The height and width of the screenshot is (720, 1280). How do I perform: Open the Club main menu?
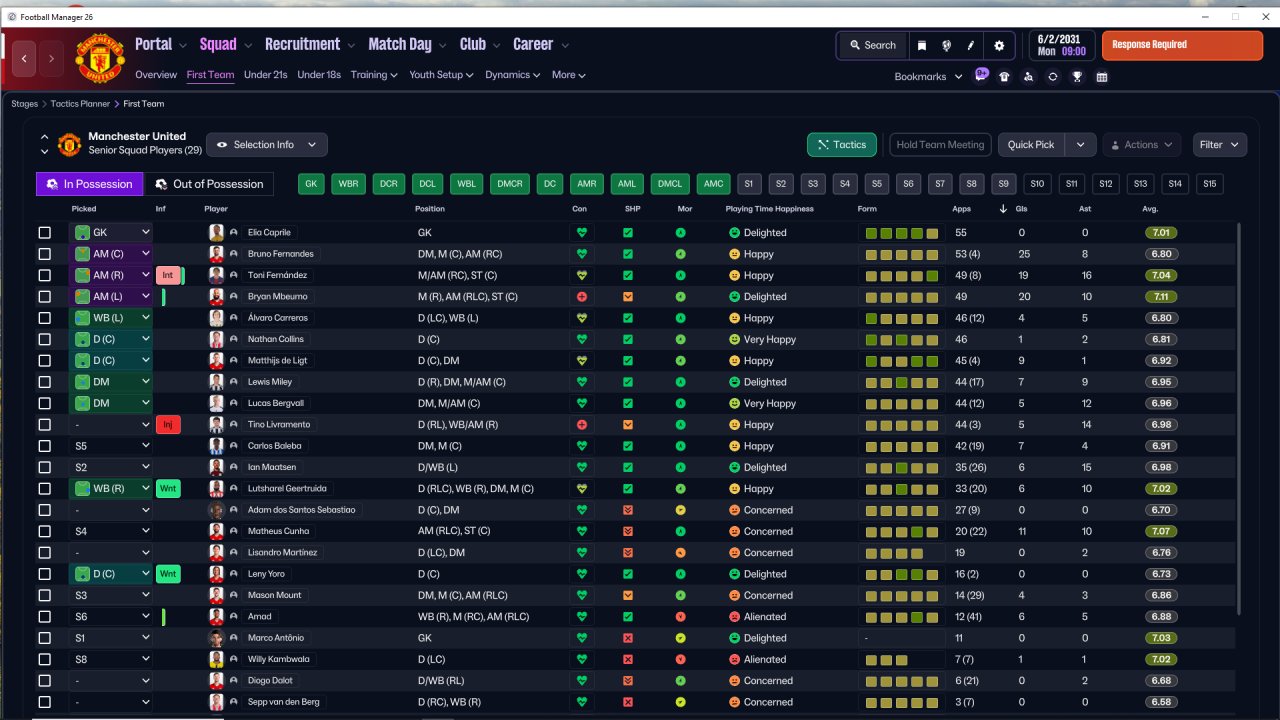coord(479,45)
